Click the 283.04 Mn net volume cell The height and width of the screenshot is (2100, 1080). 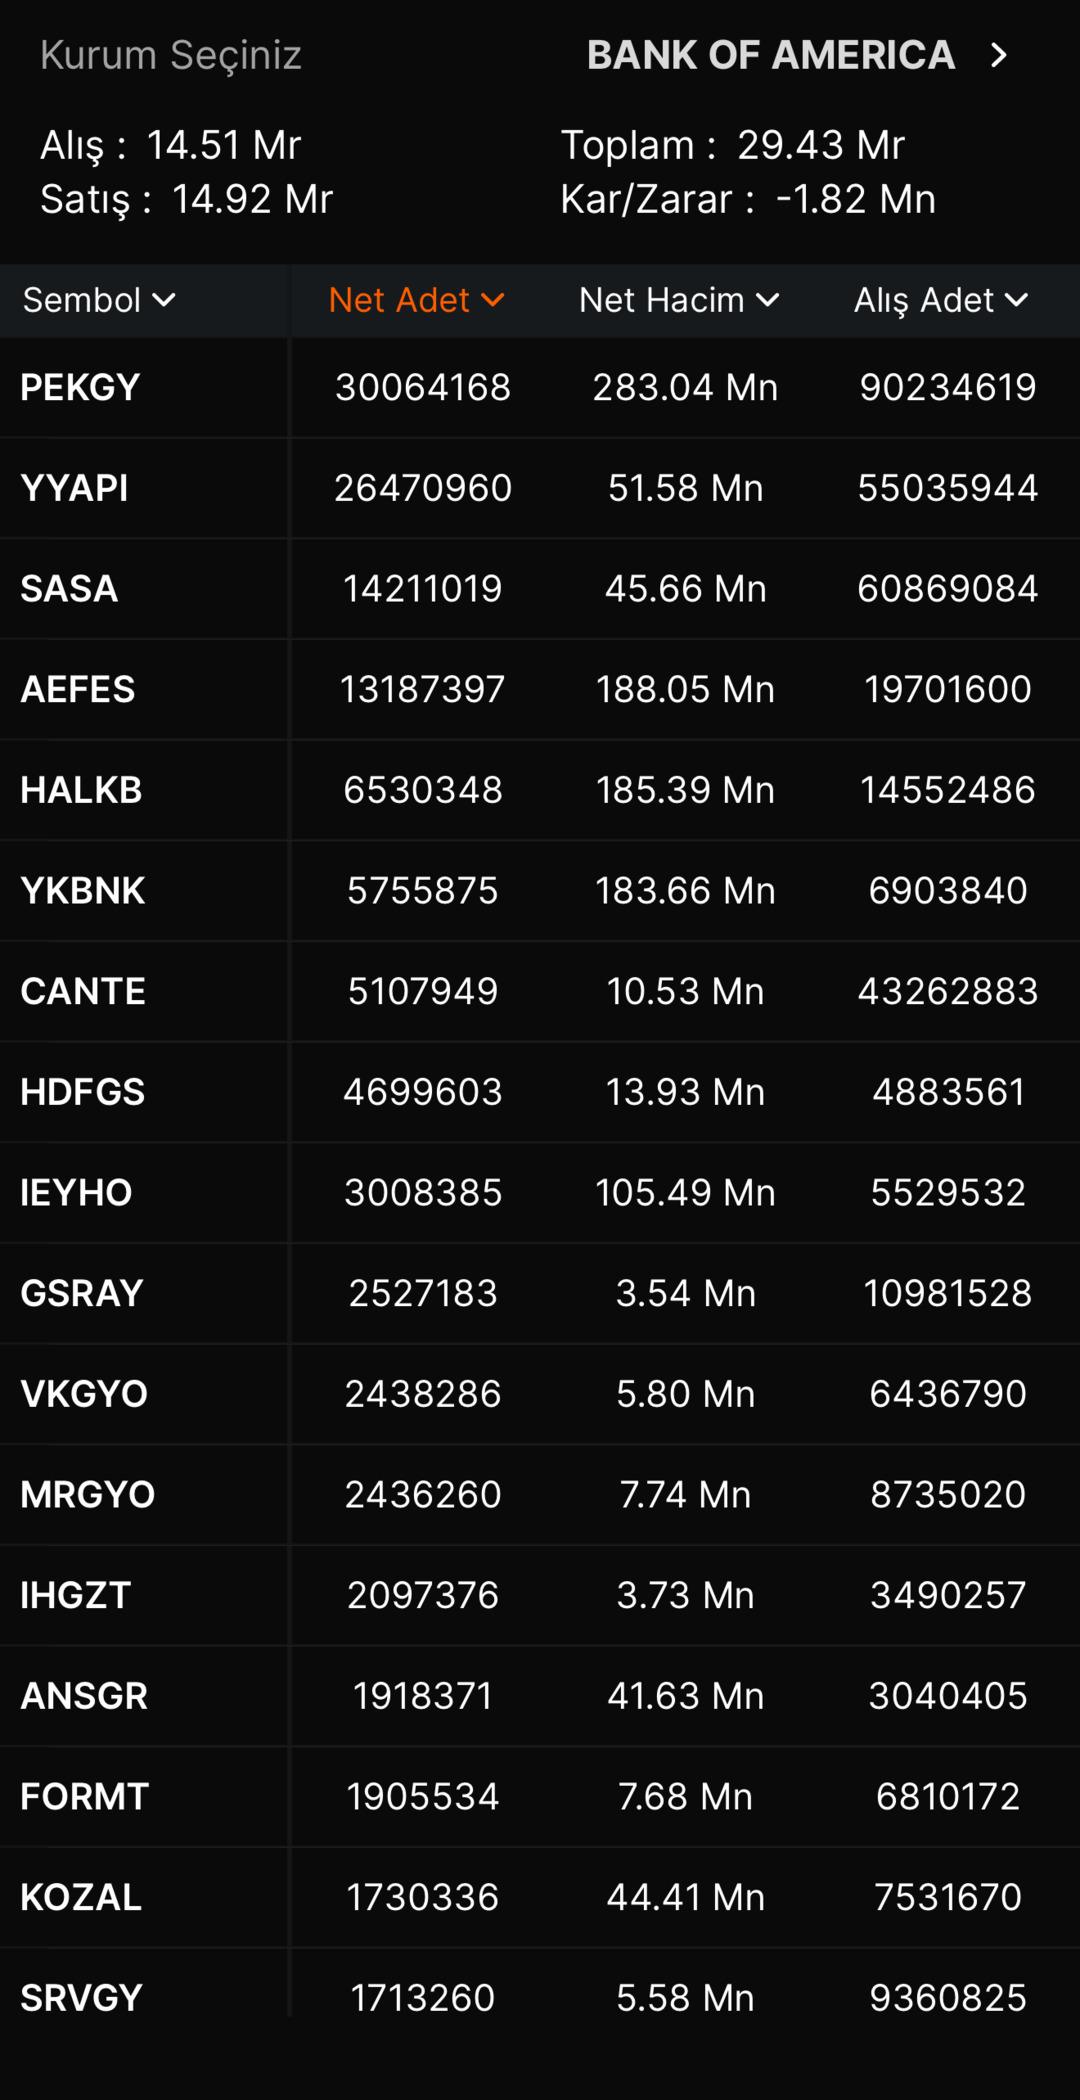tap(685, 388)
